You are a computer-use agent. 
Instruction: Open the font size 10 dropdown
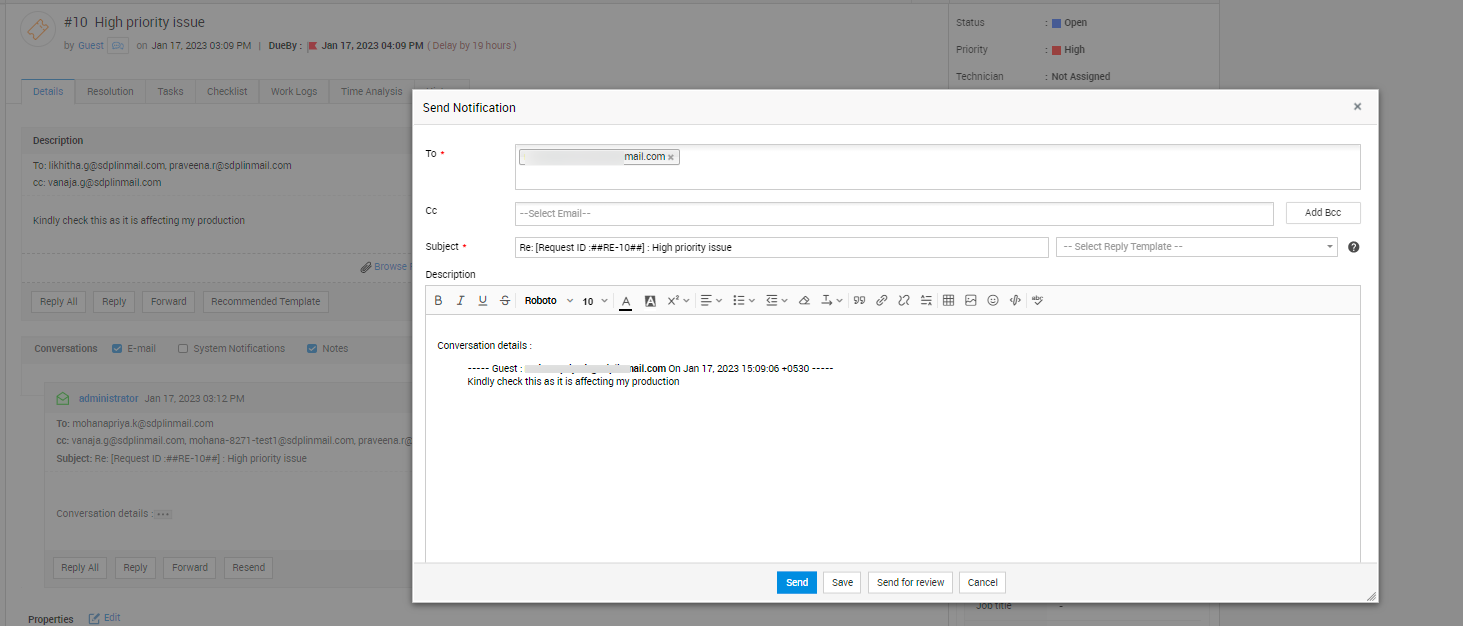[x=595, y=300]
